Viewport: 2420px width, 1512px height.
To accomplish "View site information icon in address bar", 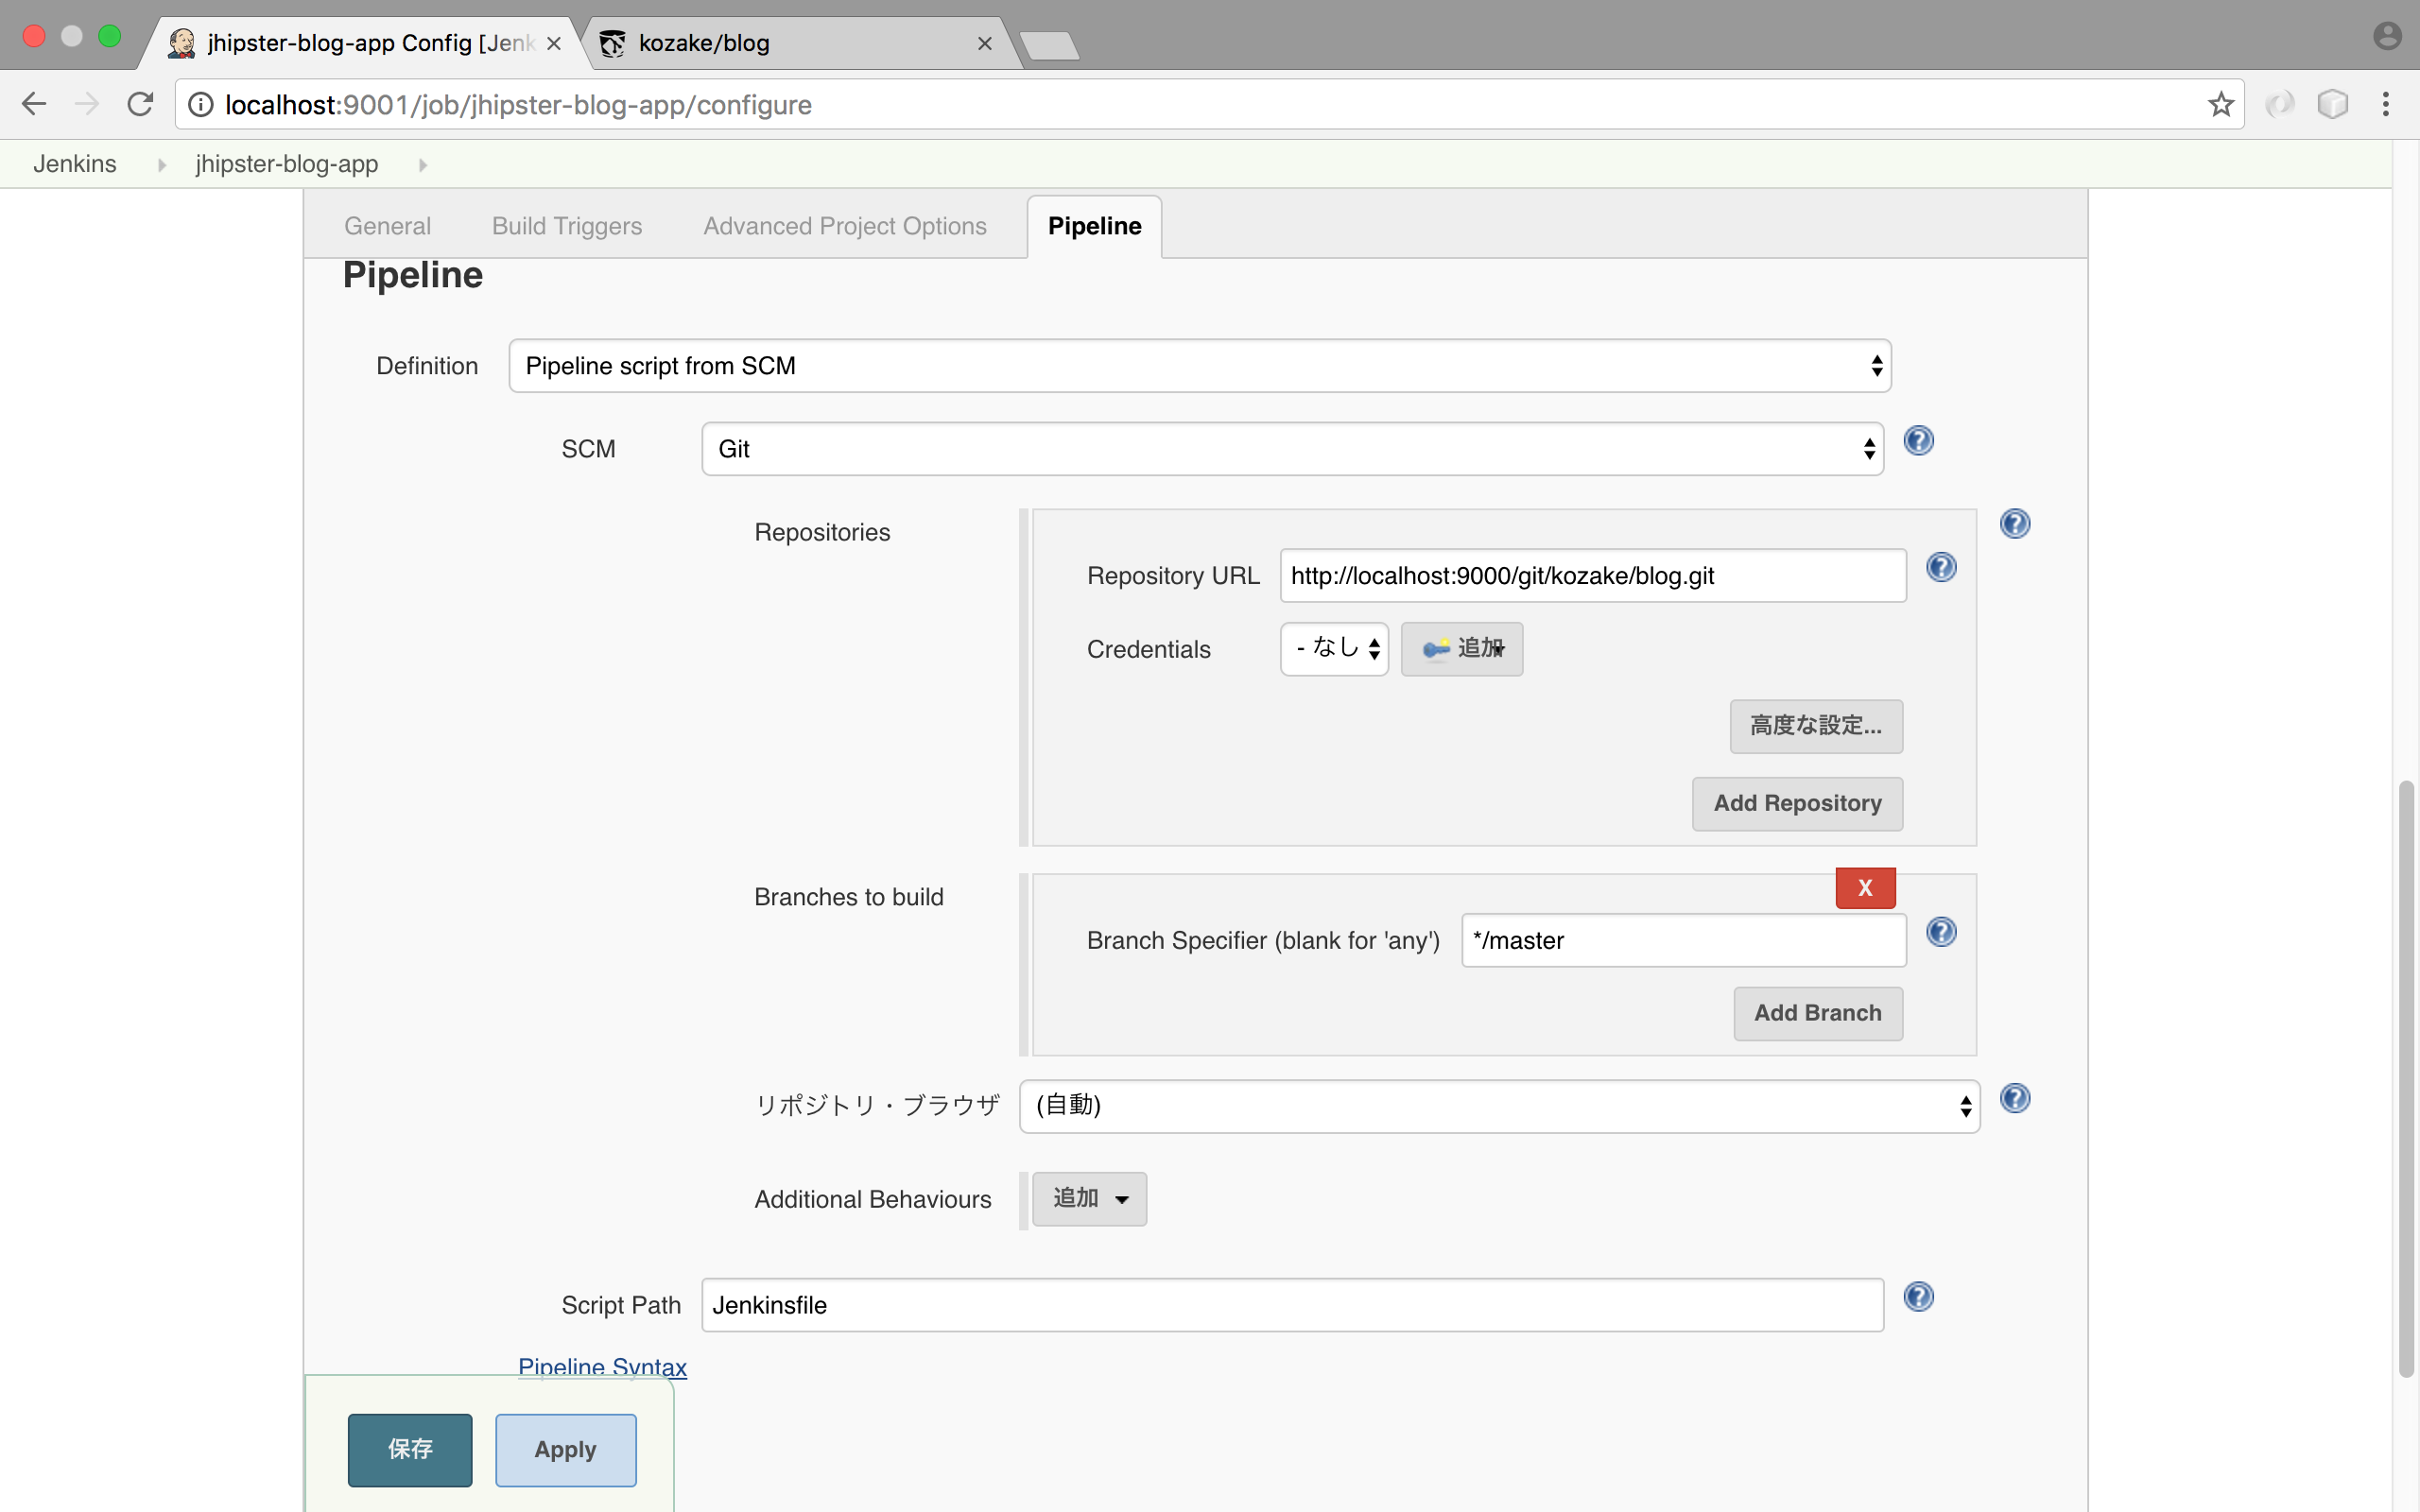I will (201, 104).
